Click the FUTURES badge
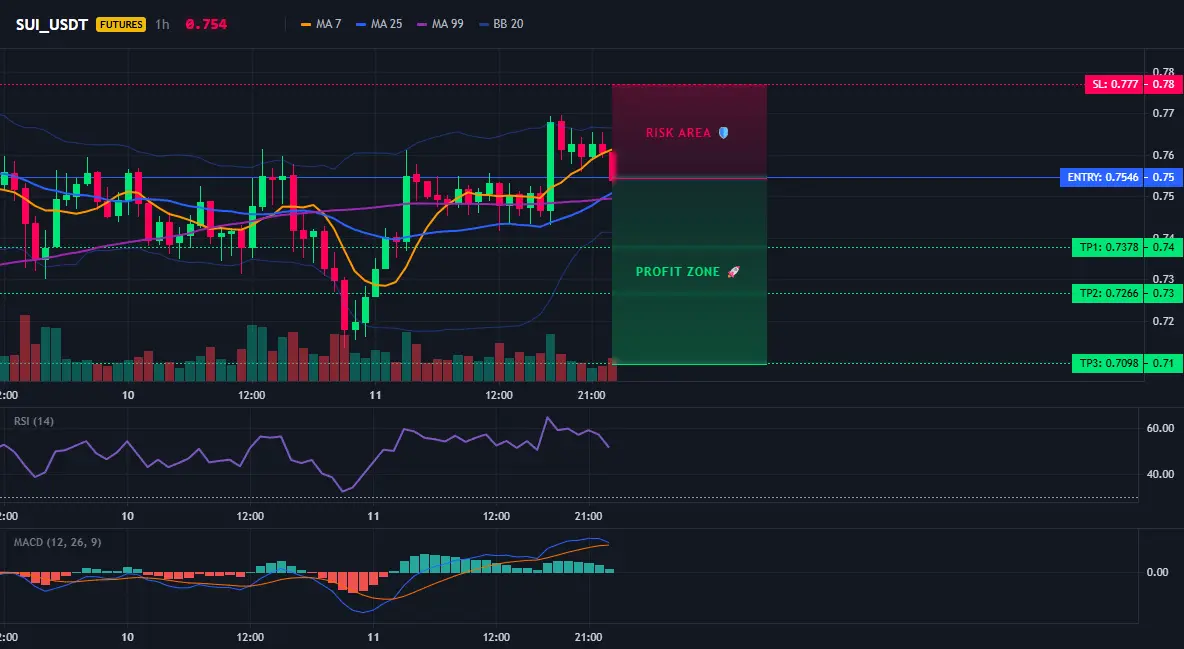Viewport: 1184px width, 649px height. [121, 24]
